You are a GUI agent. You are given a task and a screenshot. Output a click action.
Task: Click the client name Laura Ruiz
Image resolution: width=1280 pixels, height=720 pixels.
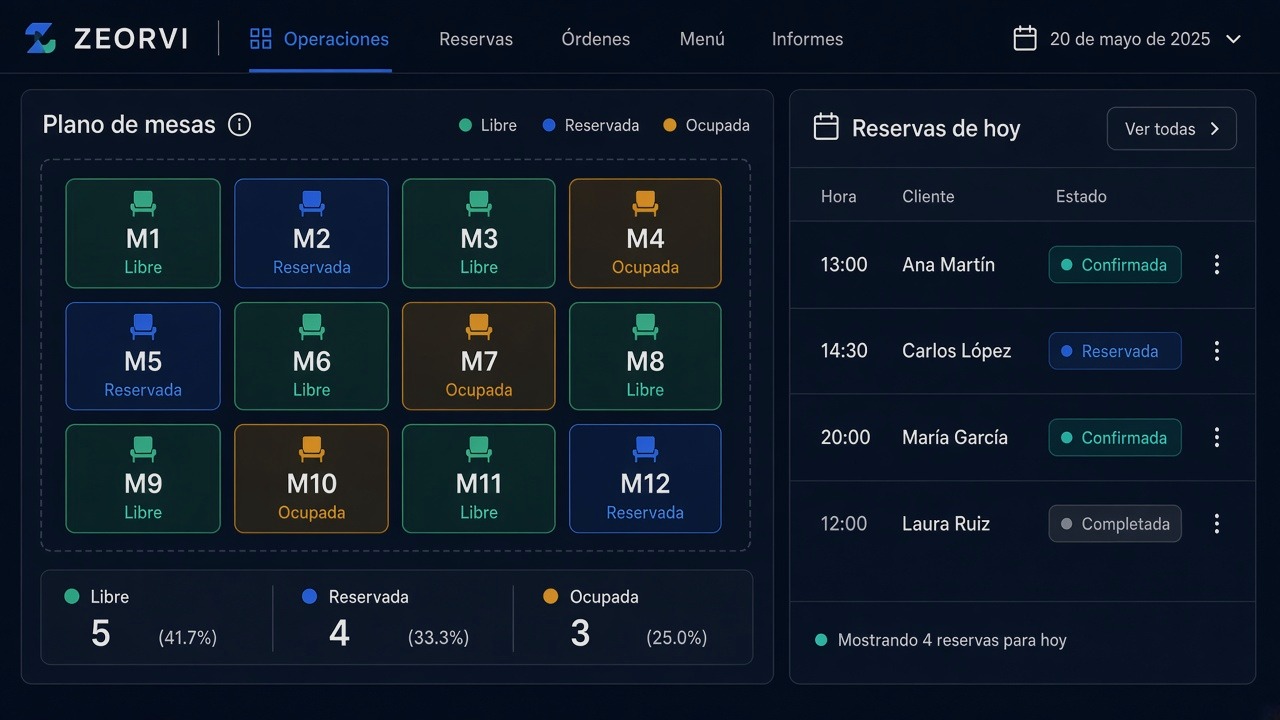[x=946, y=523]
